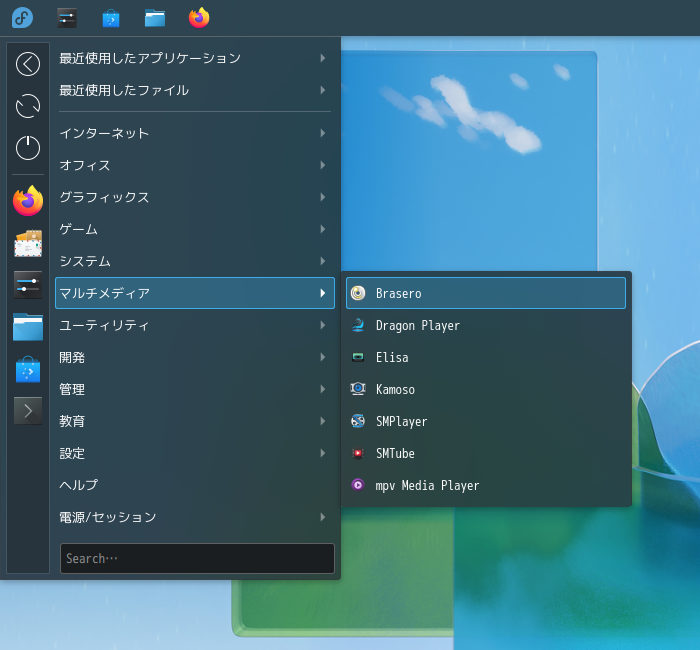700x650 pixels.
Task: Launch SMPlayer from the submenu
Action: [486, 421]
